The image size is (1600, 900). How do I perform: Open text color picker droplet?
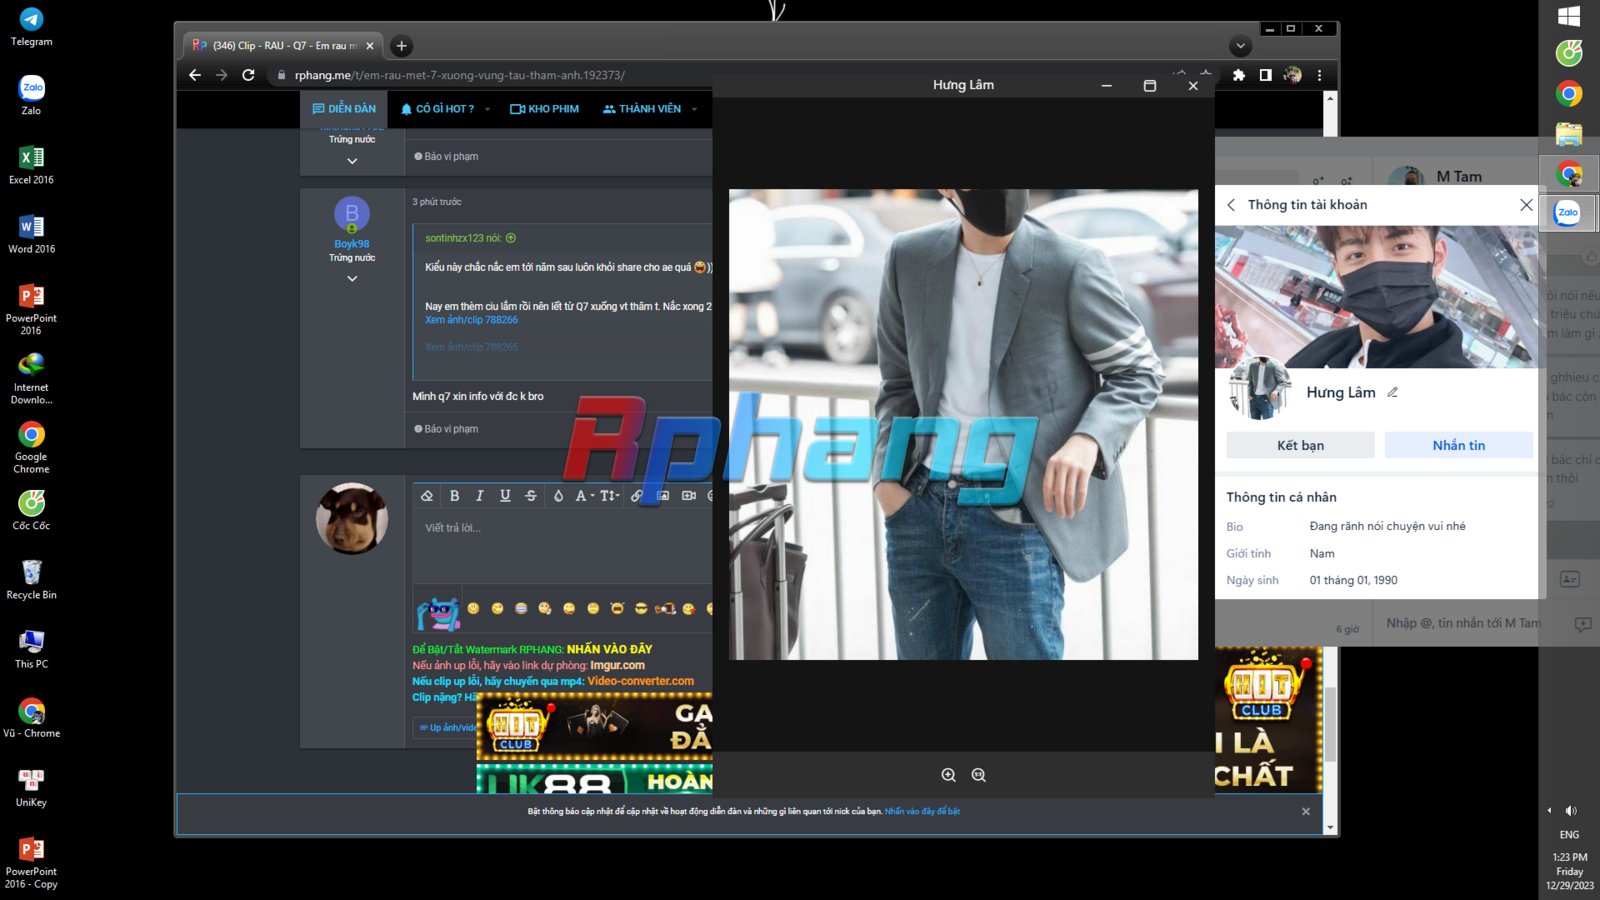pos(558,496)
